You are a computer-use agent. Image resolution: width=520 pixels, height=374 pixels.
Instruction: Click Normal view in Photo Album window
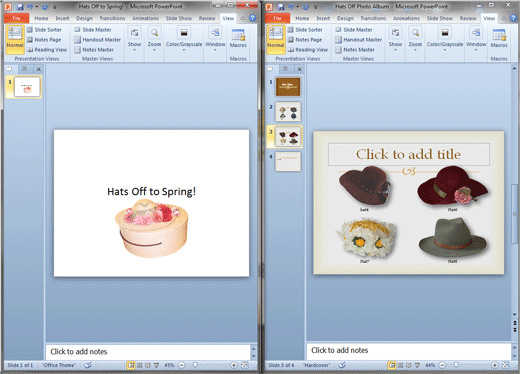tap(276, 39)
